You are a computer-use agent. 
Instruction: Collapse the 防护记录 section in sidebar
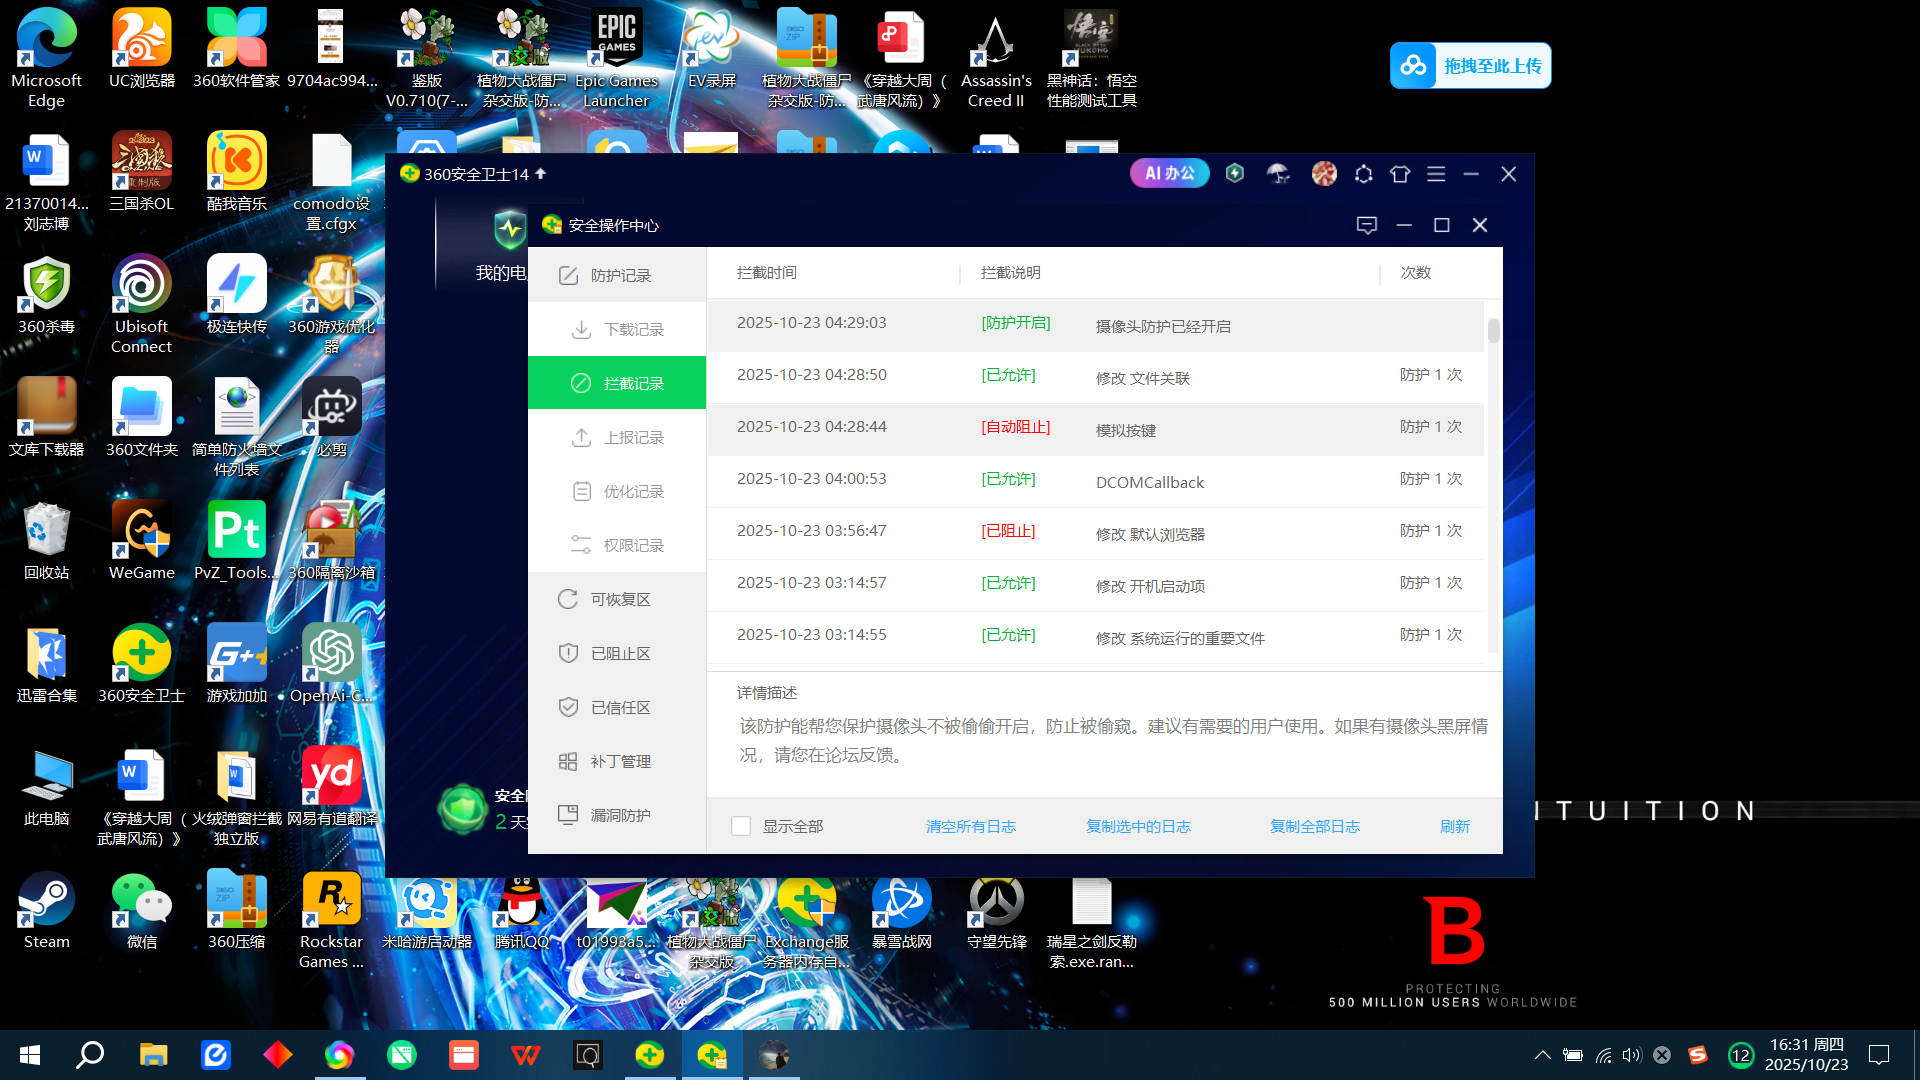(x=617, y=275)
